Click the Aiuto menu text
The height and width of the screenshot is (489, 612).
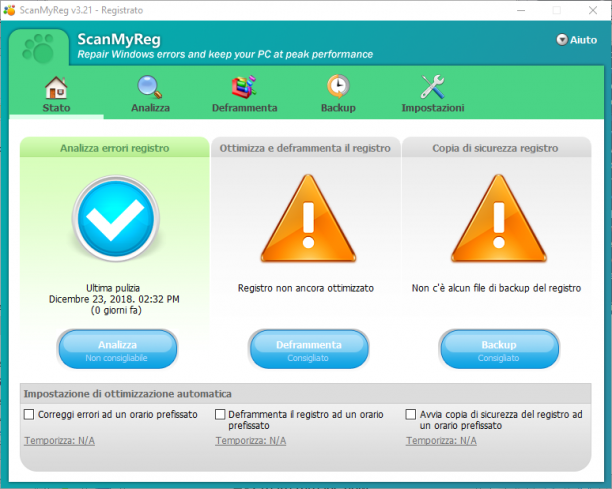coord(583,40)
